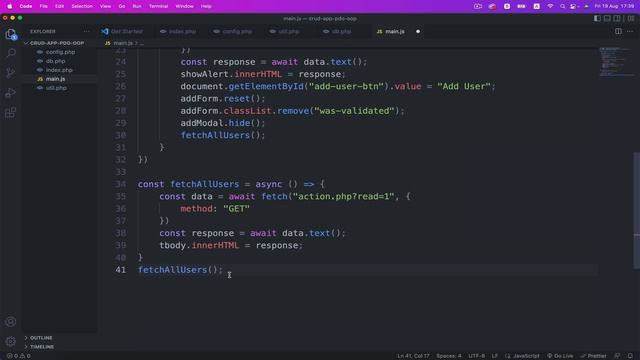Image resolution: width=640 pixels, height=360 pixels.
Task: Open Customize Layout icon
Action: pyautogui.click(x=631, y=18)
